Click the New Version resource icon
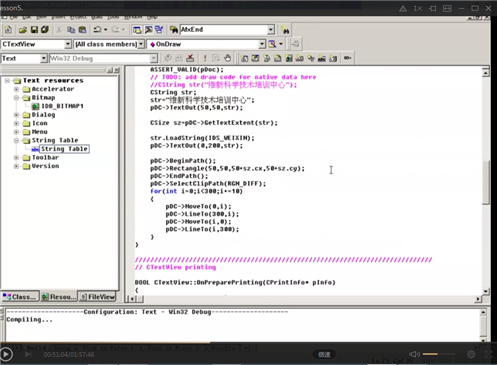 pyautogui.click(x=333, y=58)
